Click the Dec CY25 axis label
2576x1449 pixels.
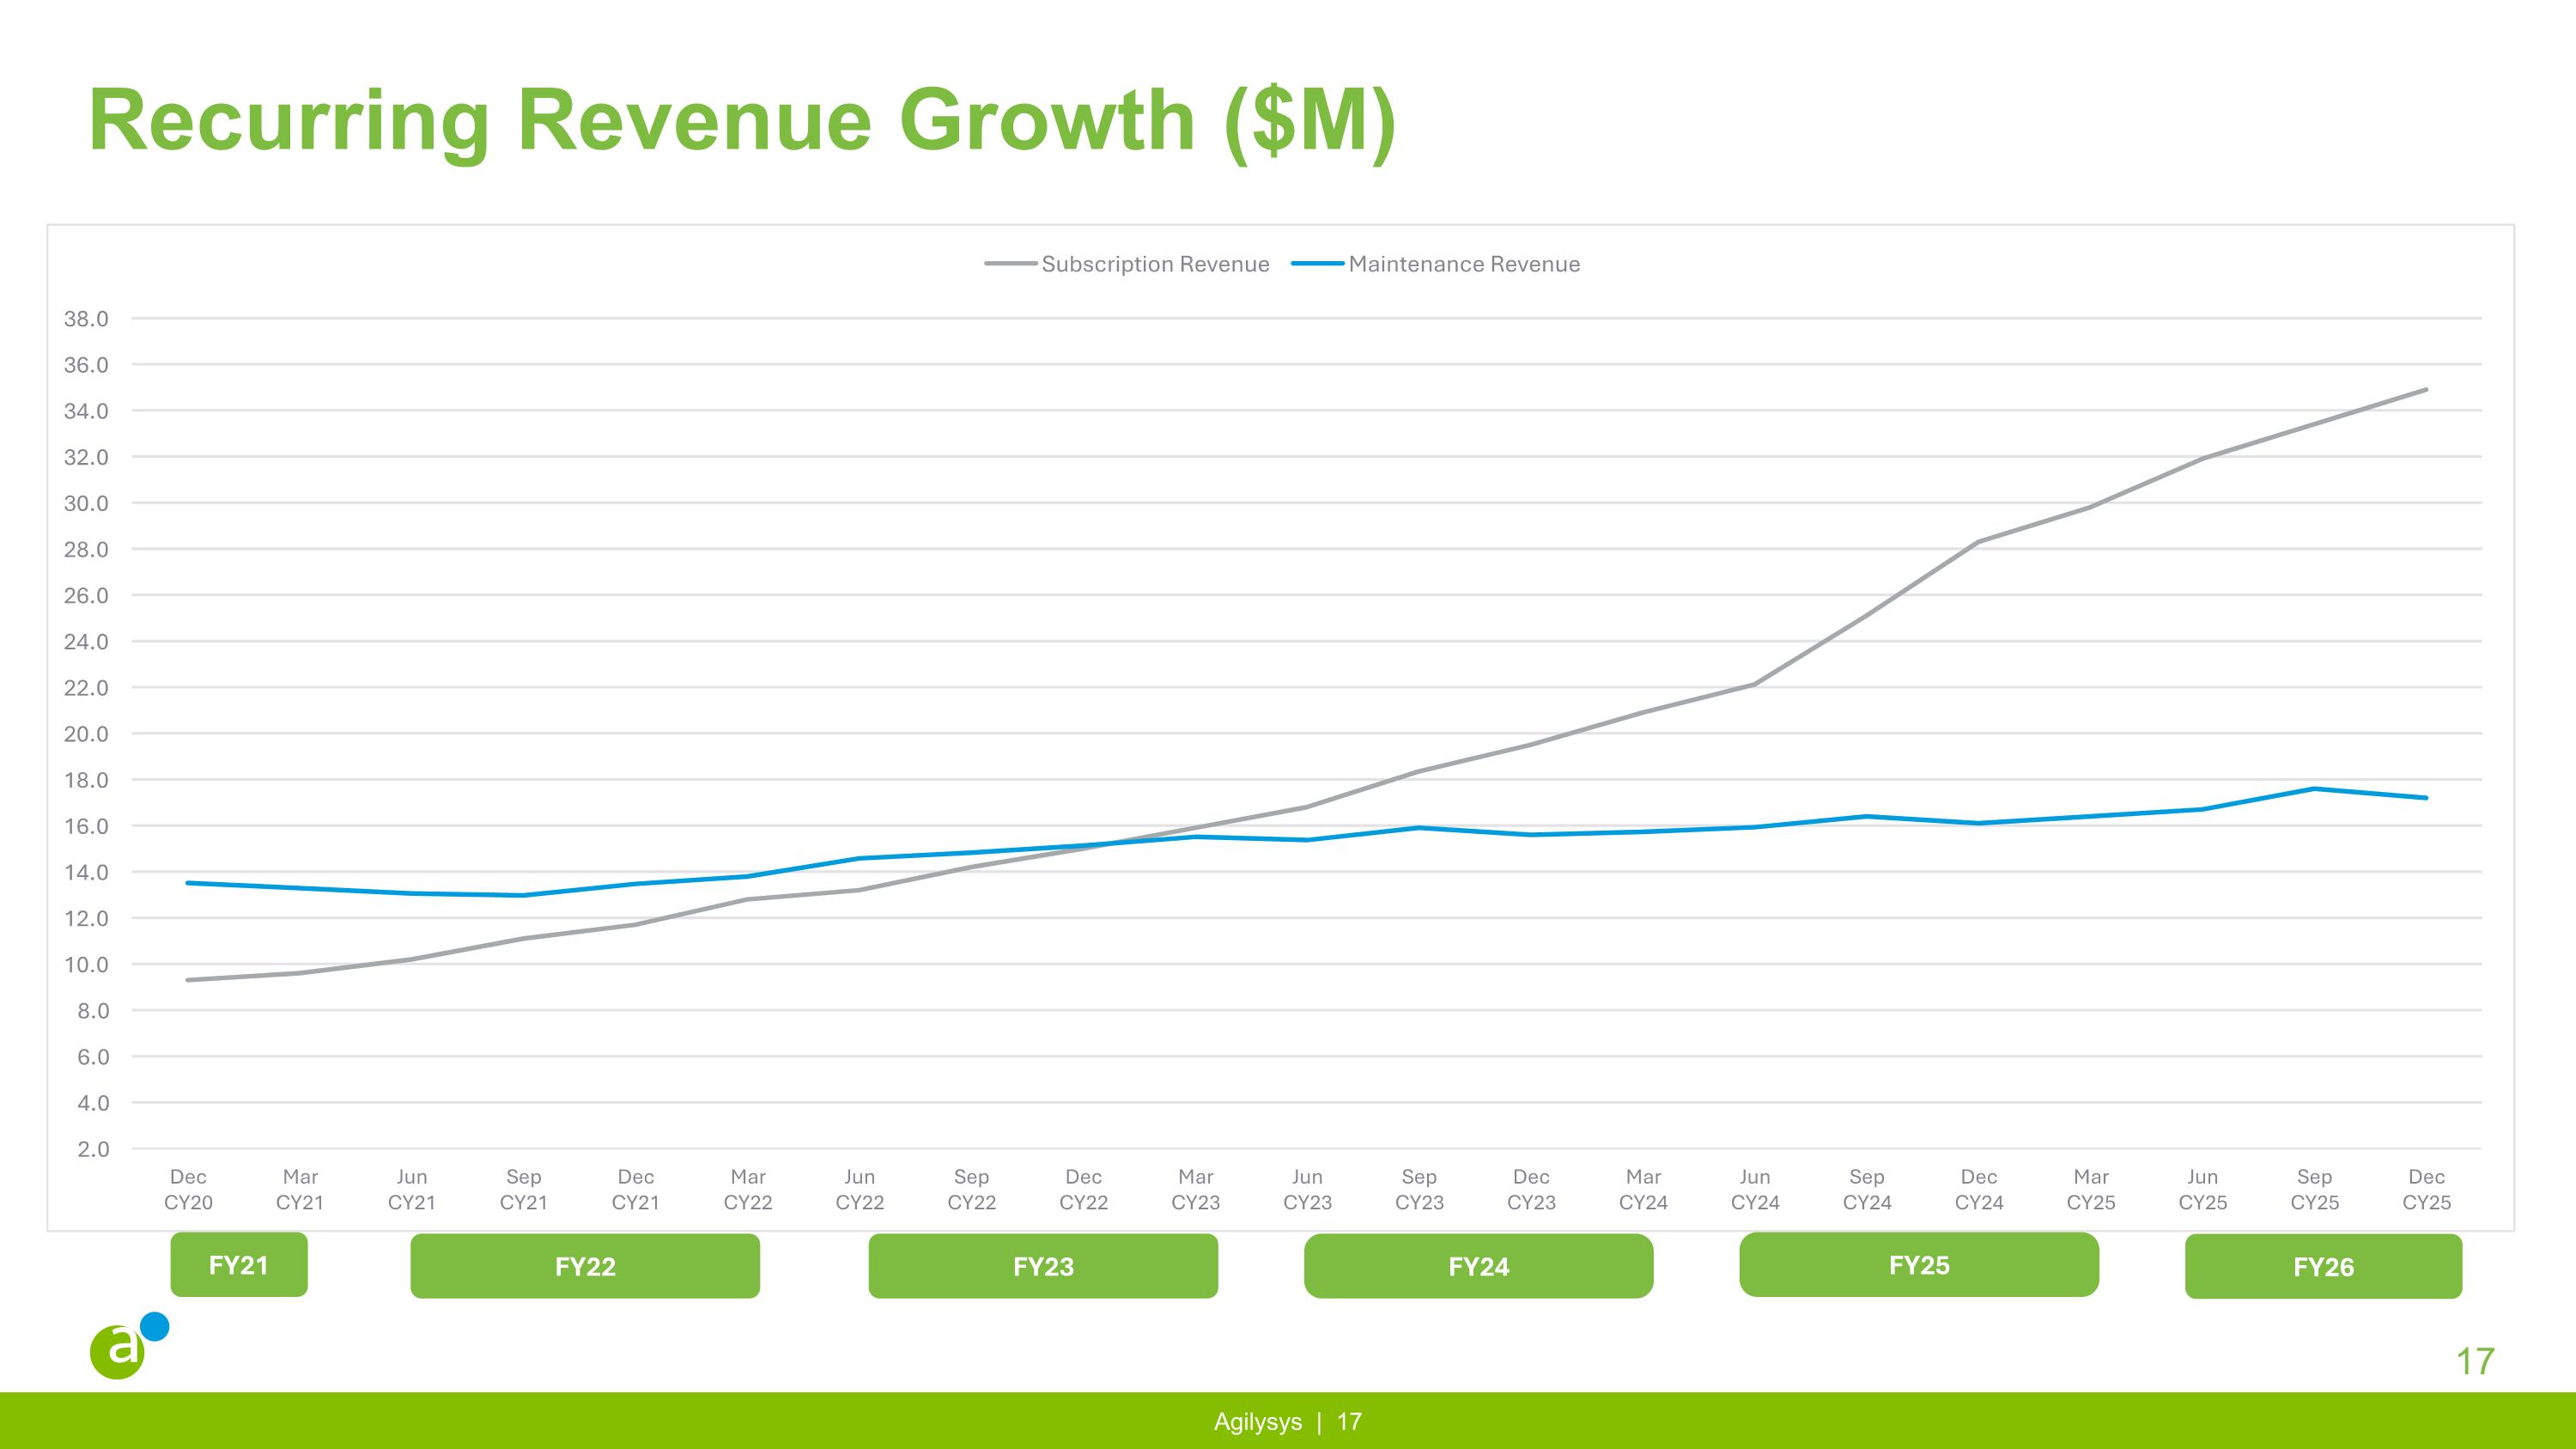click(2426, 1189)
